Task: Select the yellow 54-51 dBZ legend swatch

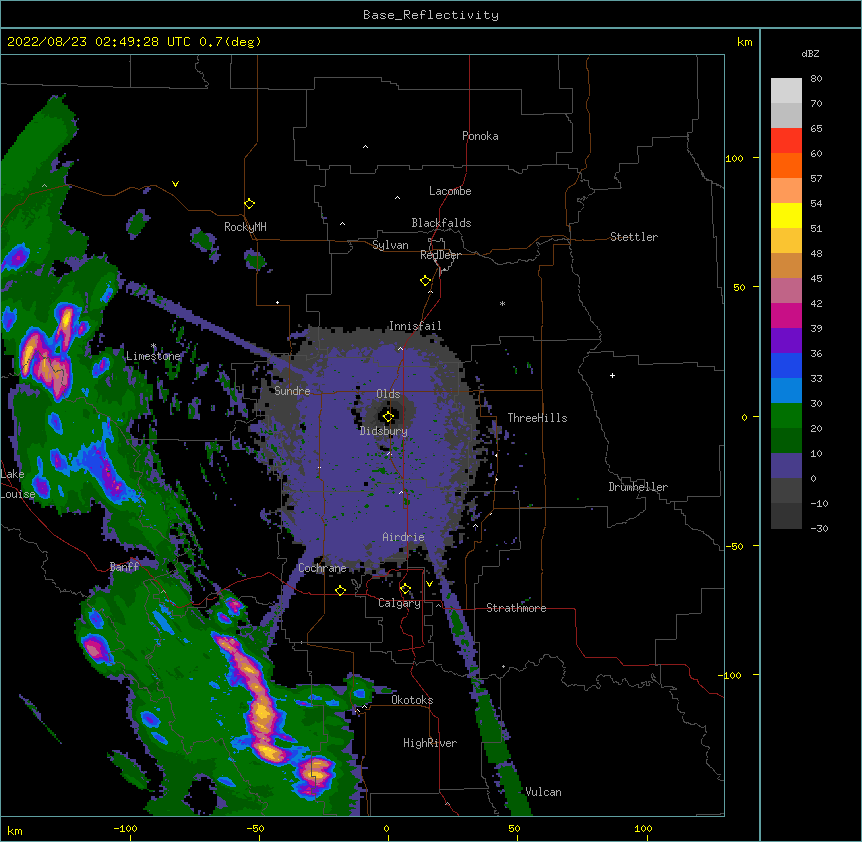Action: (x=786, y=215)
